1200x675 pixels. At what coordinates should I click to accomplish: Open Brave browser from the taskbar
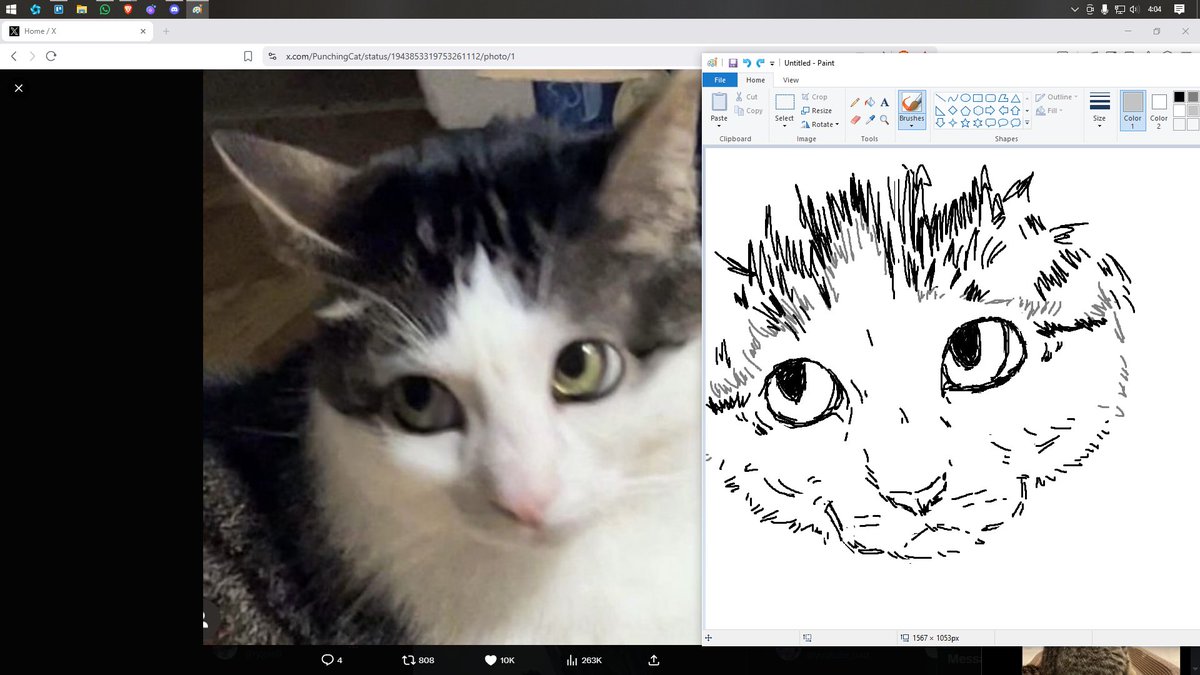tap(127, 9)
